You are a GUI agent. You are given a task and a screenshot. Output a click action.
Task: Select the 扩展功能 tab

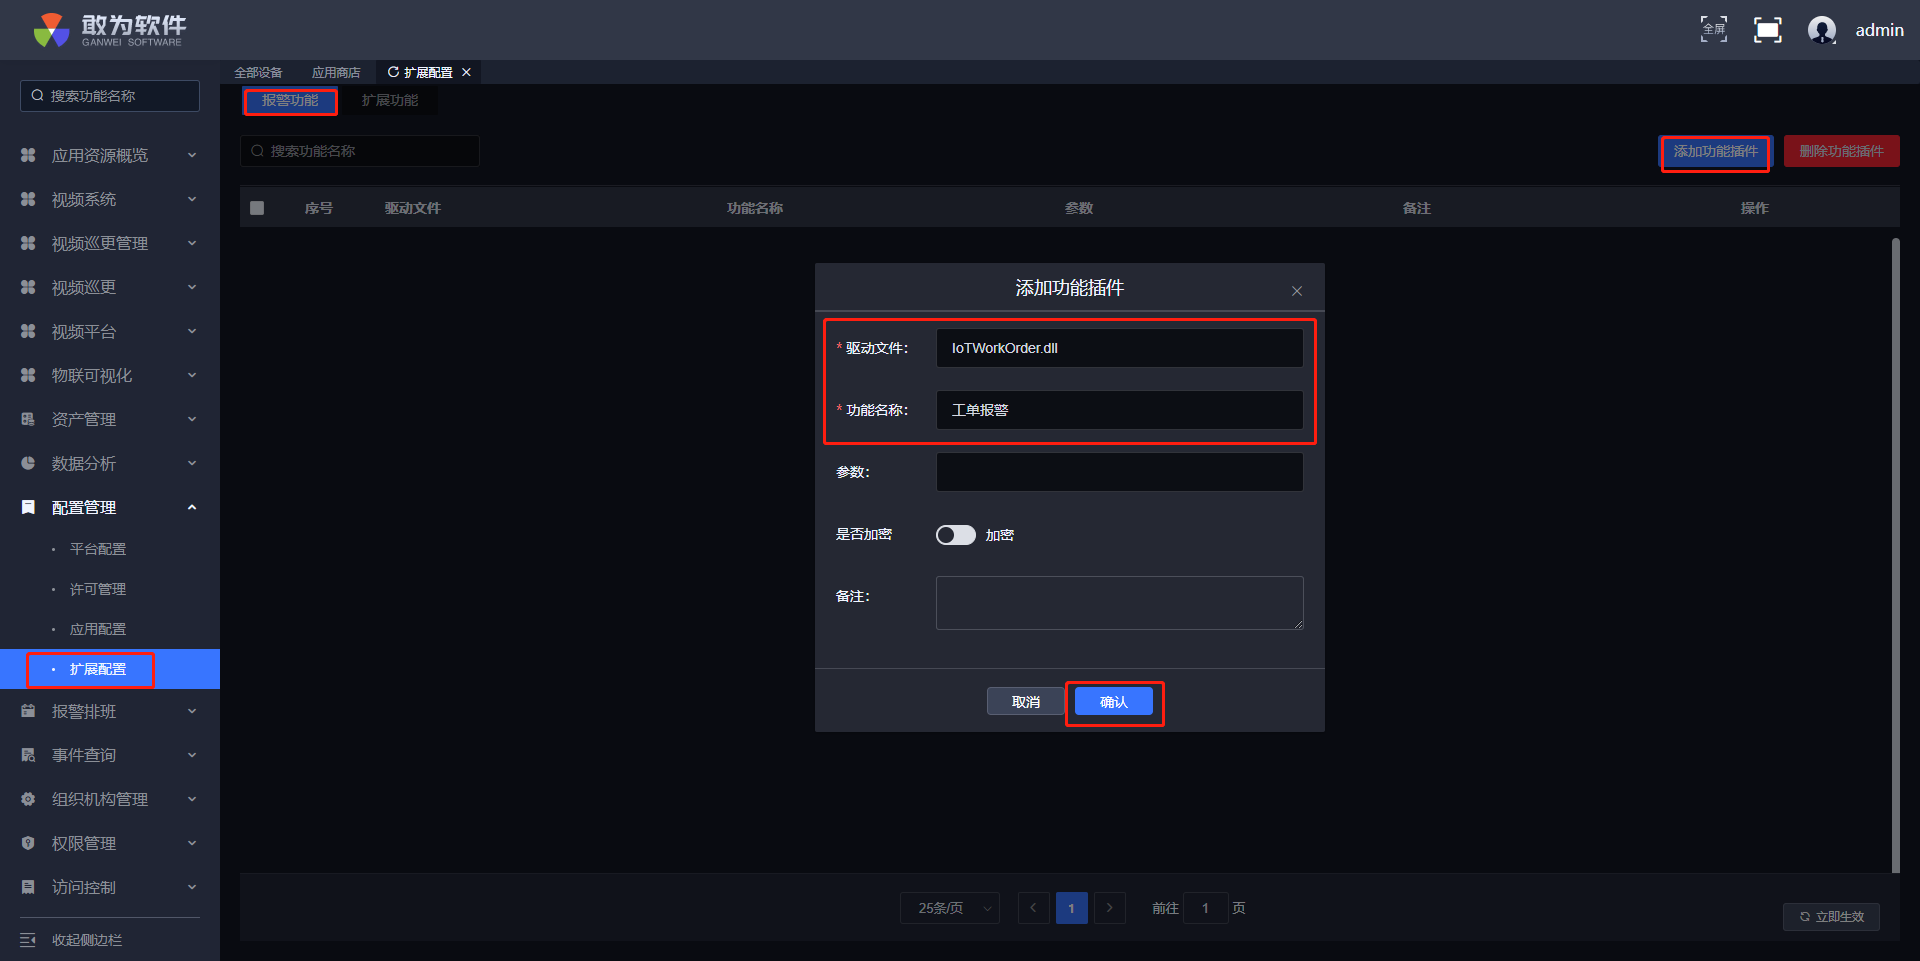[390, 100]
